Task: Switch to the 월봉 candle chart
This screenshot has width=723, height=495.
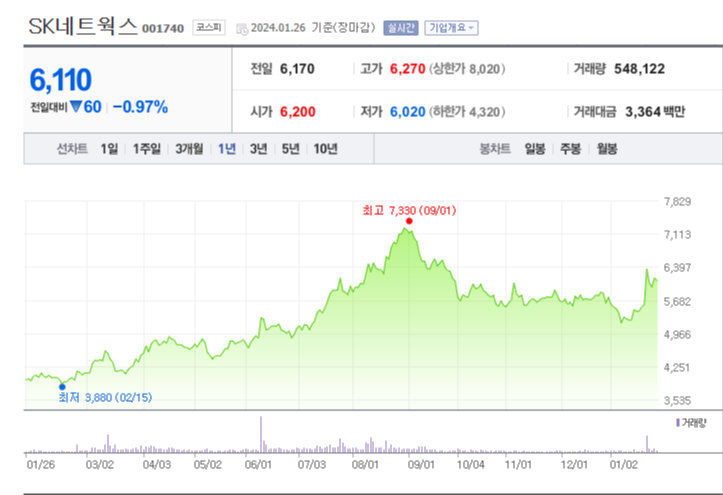Action: coord(607,149)
